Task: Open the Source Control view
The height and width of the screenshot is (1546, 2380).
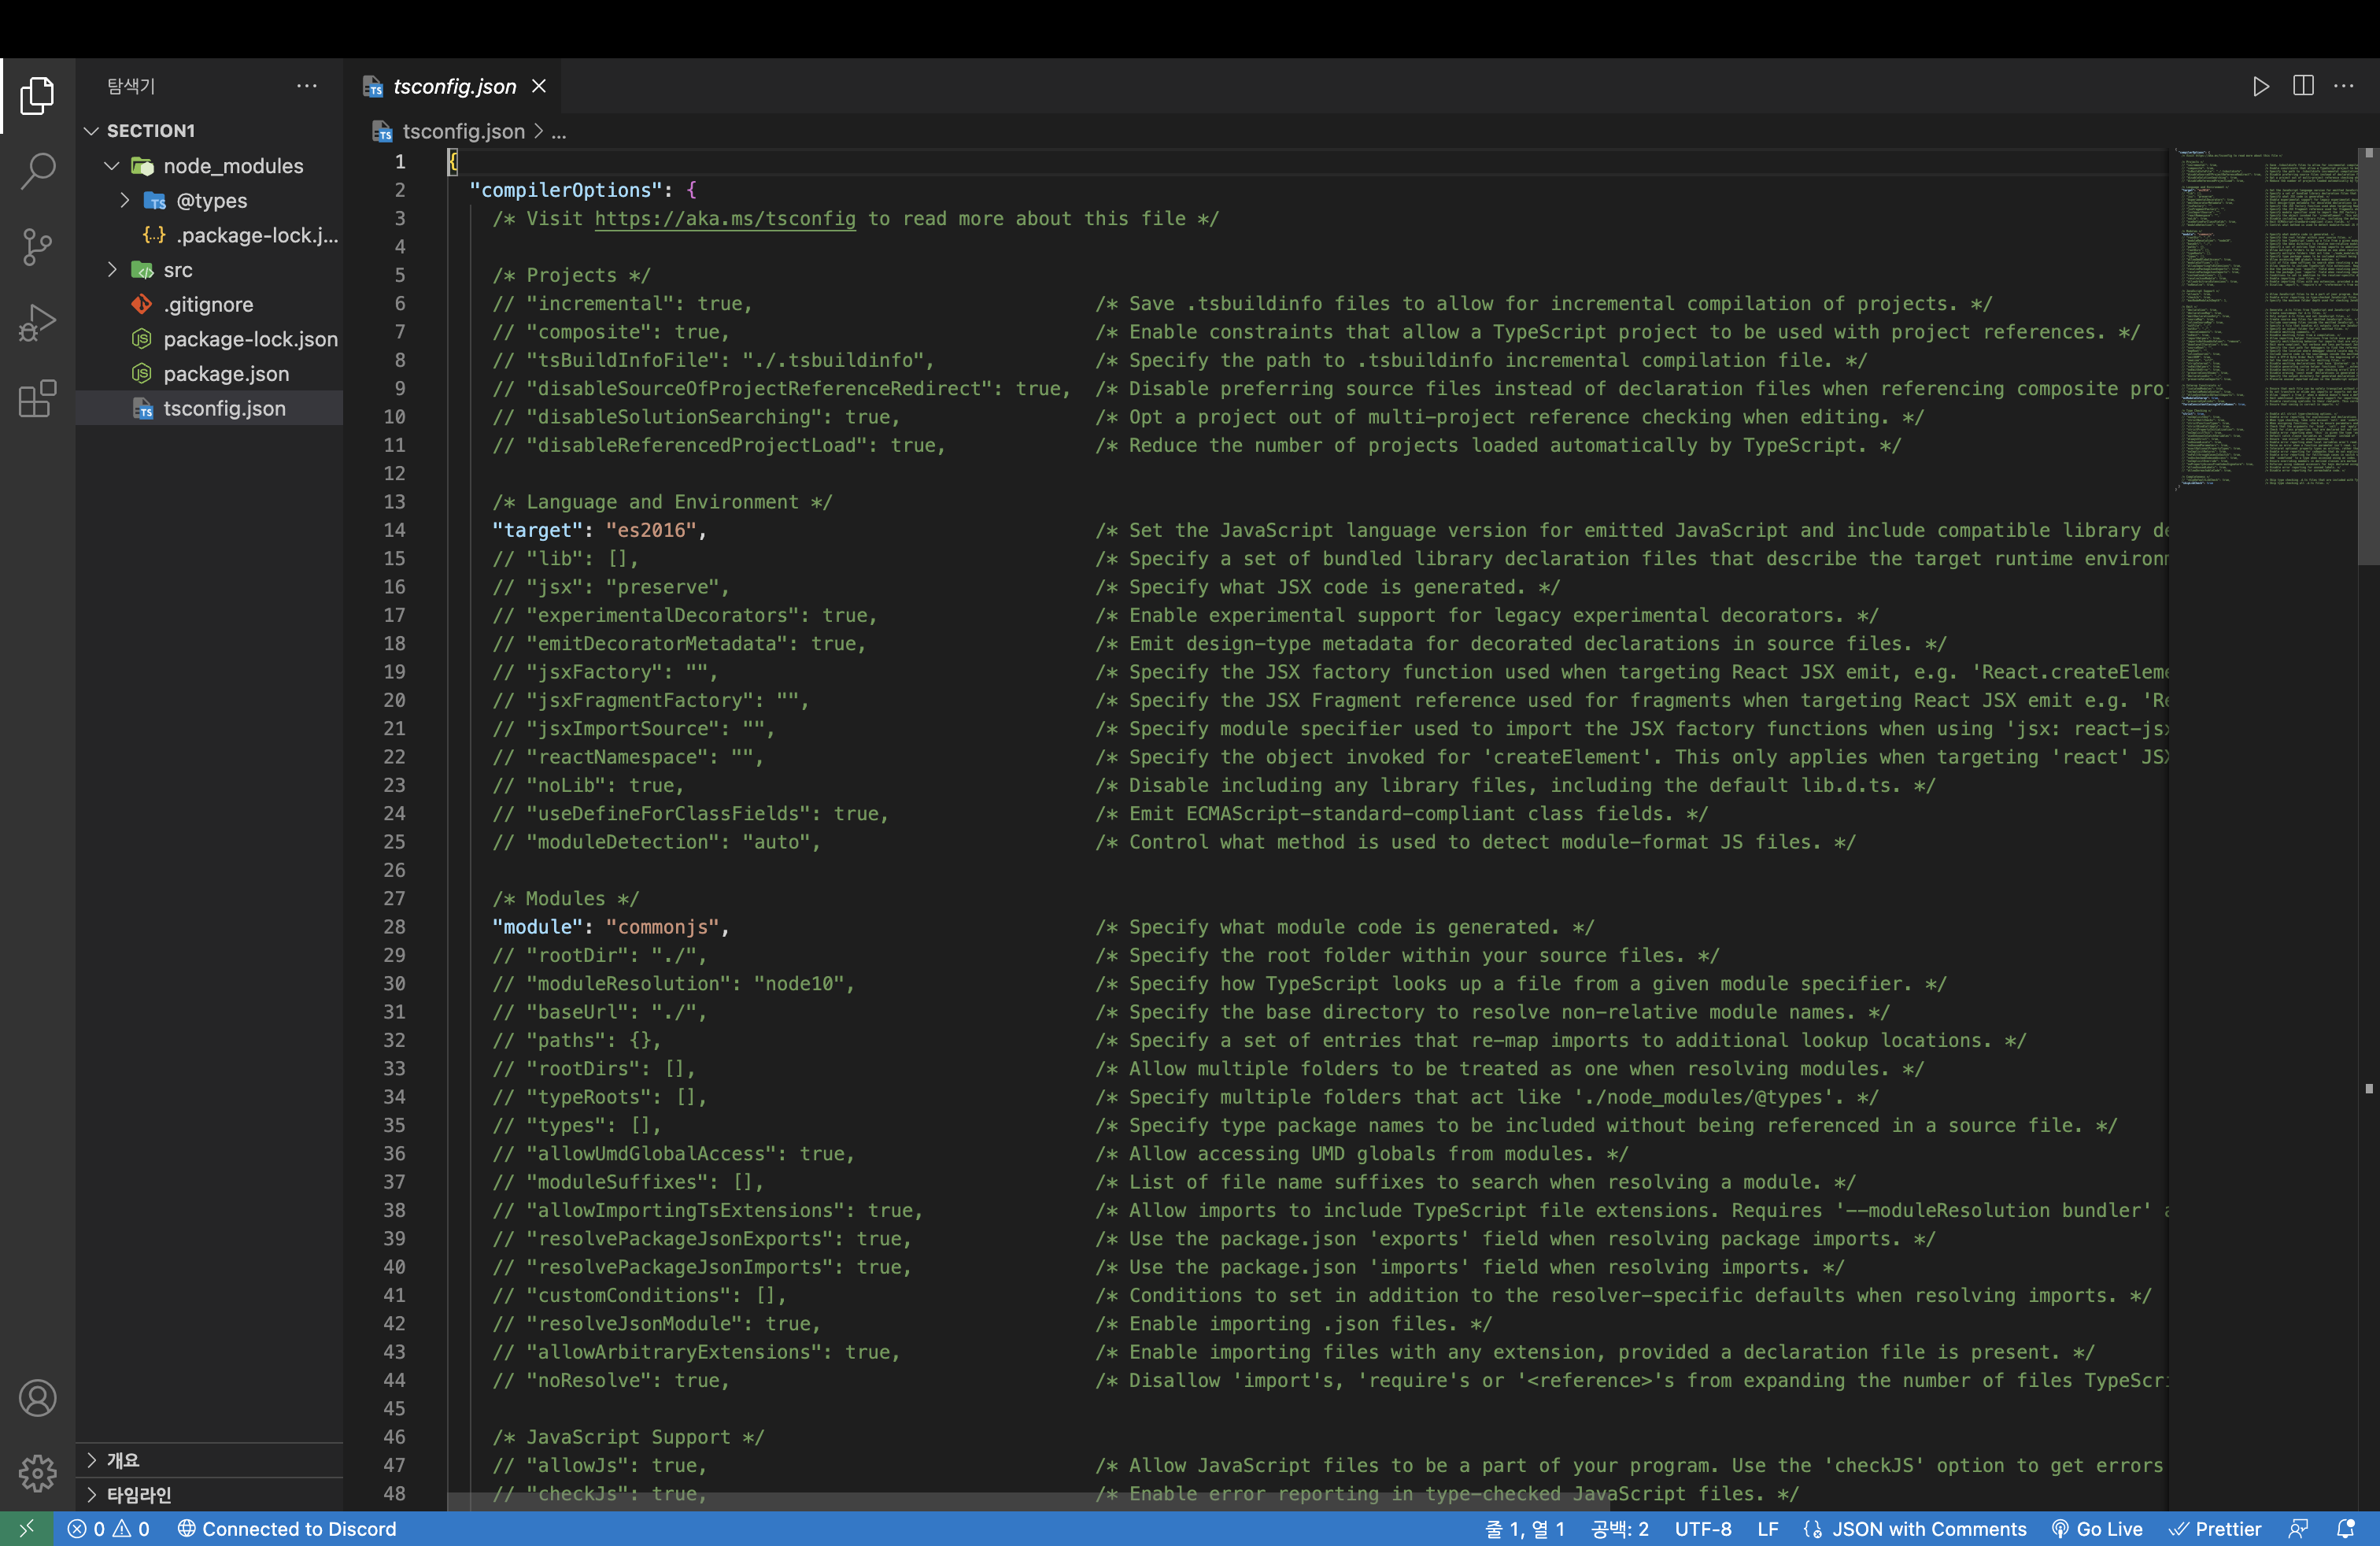Action: 37,247
